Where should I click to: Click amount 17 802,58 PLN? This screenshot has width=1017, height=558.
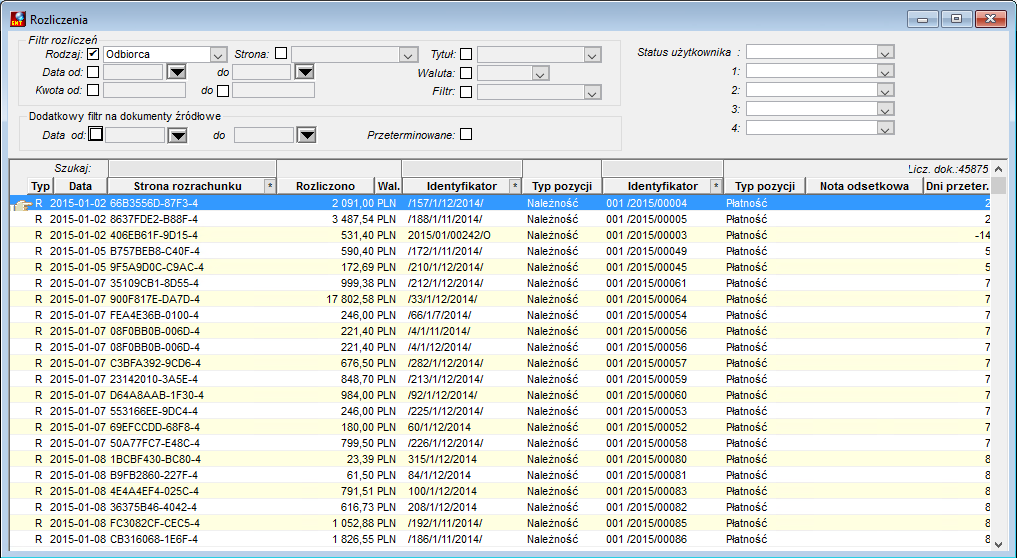click(x=361, y=299)
